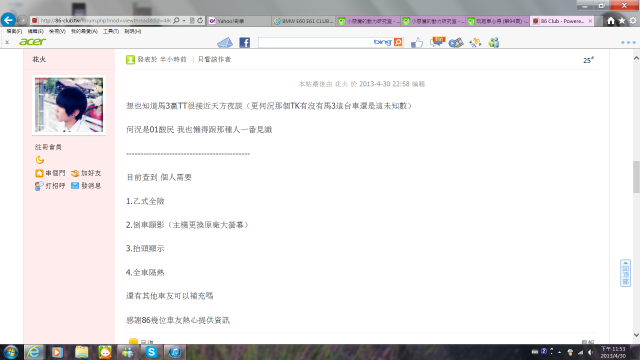This screenshot has width=640, height=360.
Task: Click the 花火 user avatar picture
Action: tap(69, 105)
